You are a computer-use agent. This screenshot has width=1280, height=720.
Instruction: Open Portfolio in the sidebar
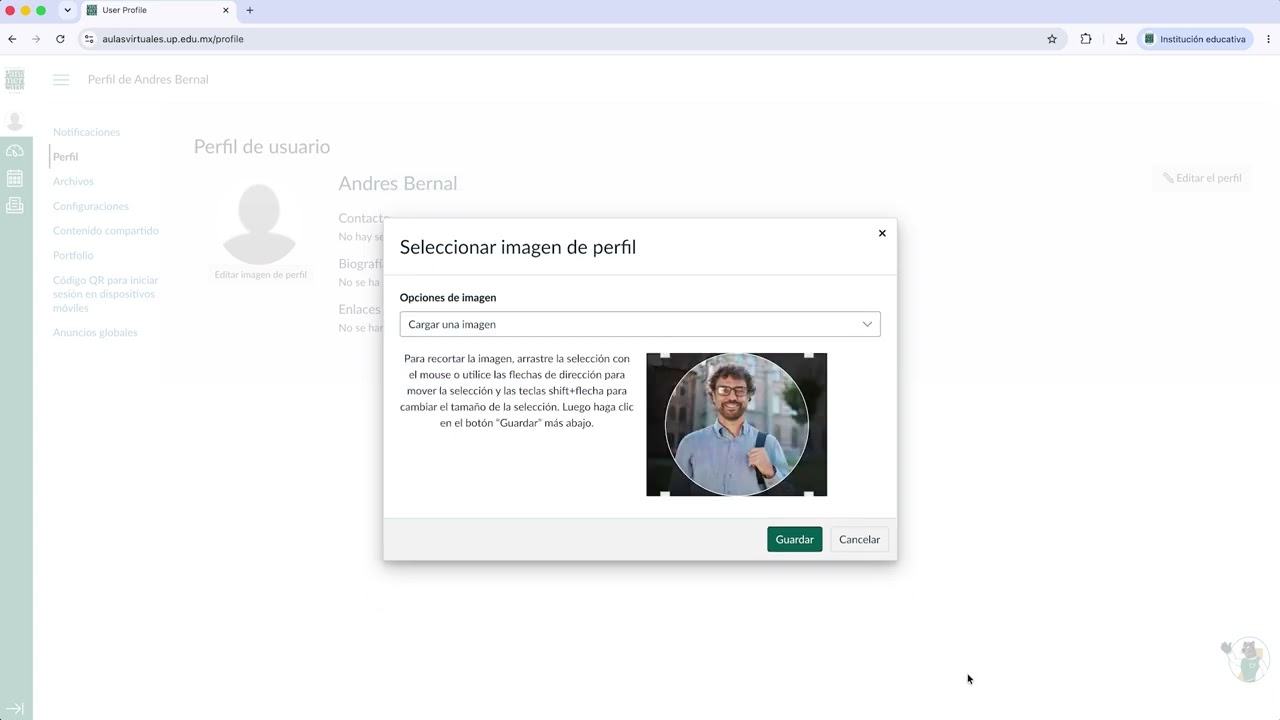coord(73,255)
